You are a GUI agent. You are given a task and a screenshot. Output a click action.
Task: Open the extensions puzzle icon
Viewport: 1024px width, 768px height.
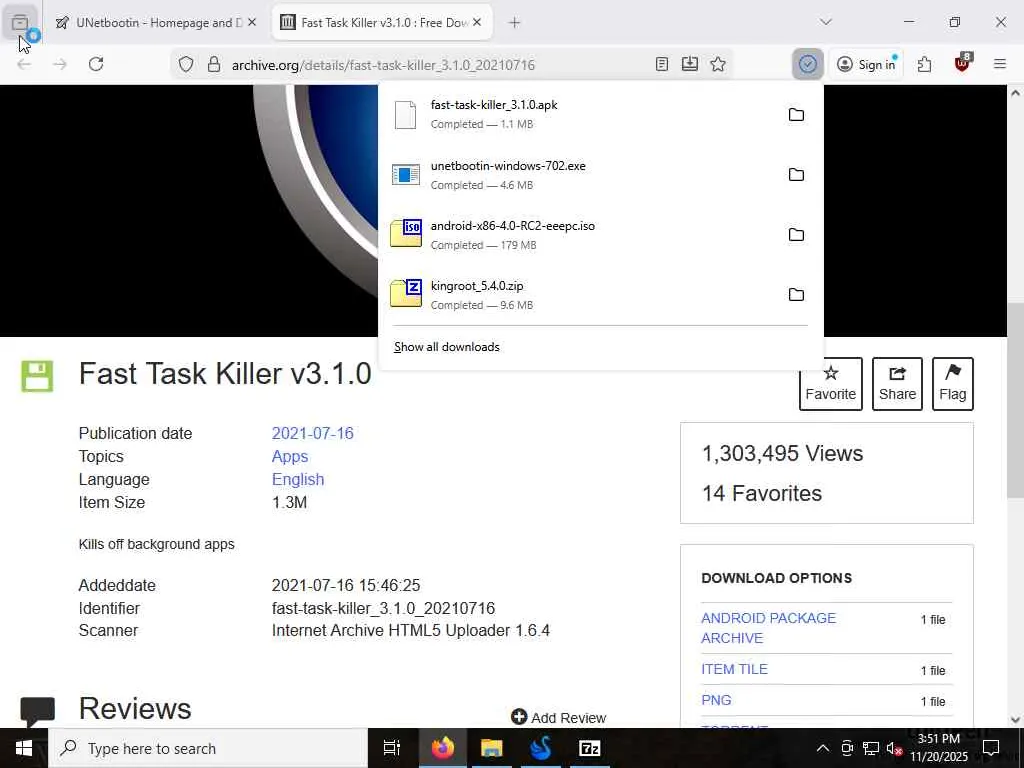click(924, 64)
